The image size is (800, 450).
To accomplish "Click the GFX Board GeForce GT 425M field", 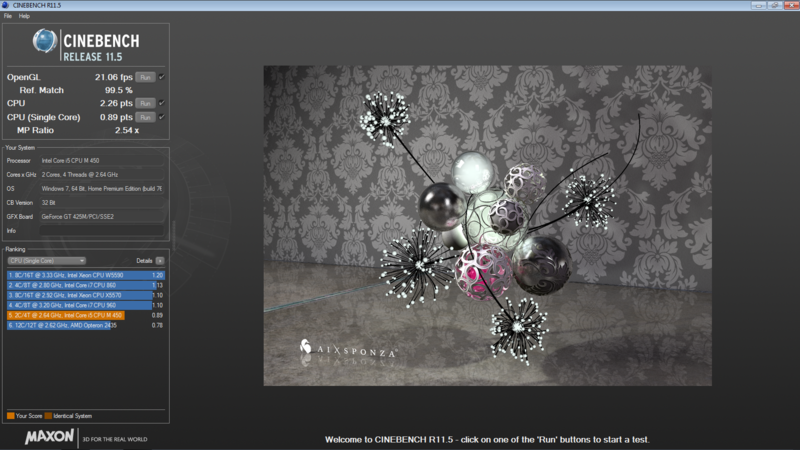I will click(x=102, y=216).
